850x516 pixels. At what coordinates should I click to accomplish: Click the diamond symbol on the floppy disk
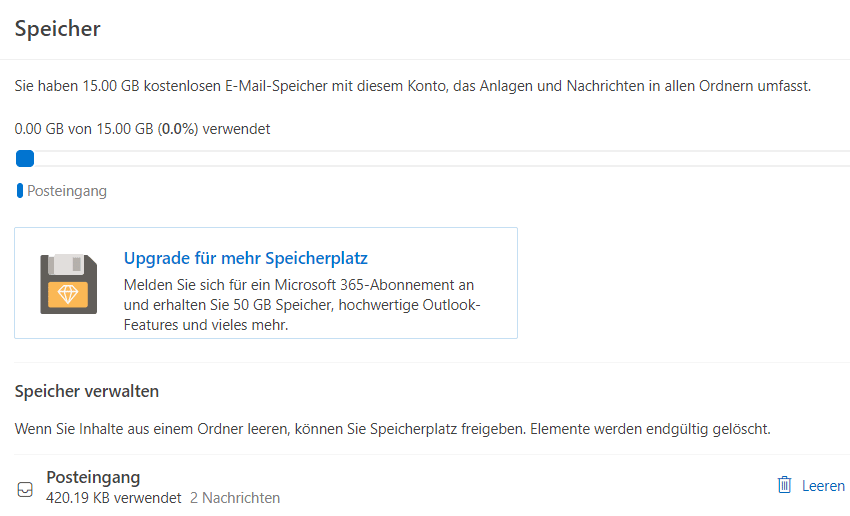[68, 295]
